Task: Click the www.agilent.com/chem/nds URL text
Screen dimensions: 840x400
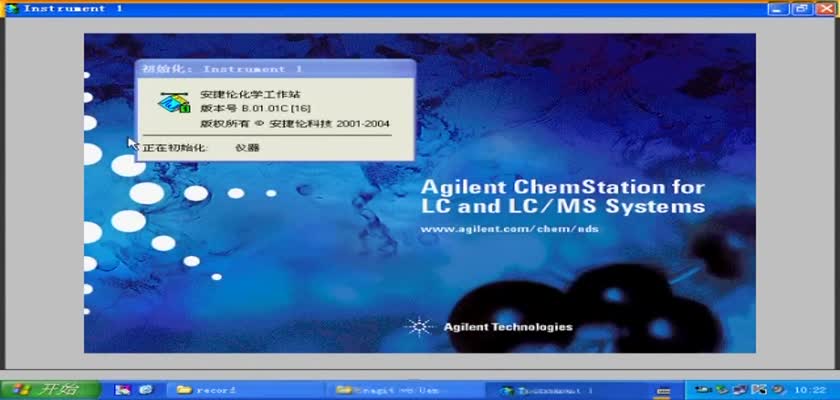Action: [509, 229]
